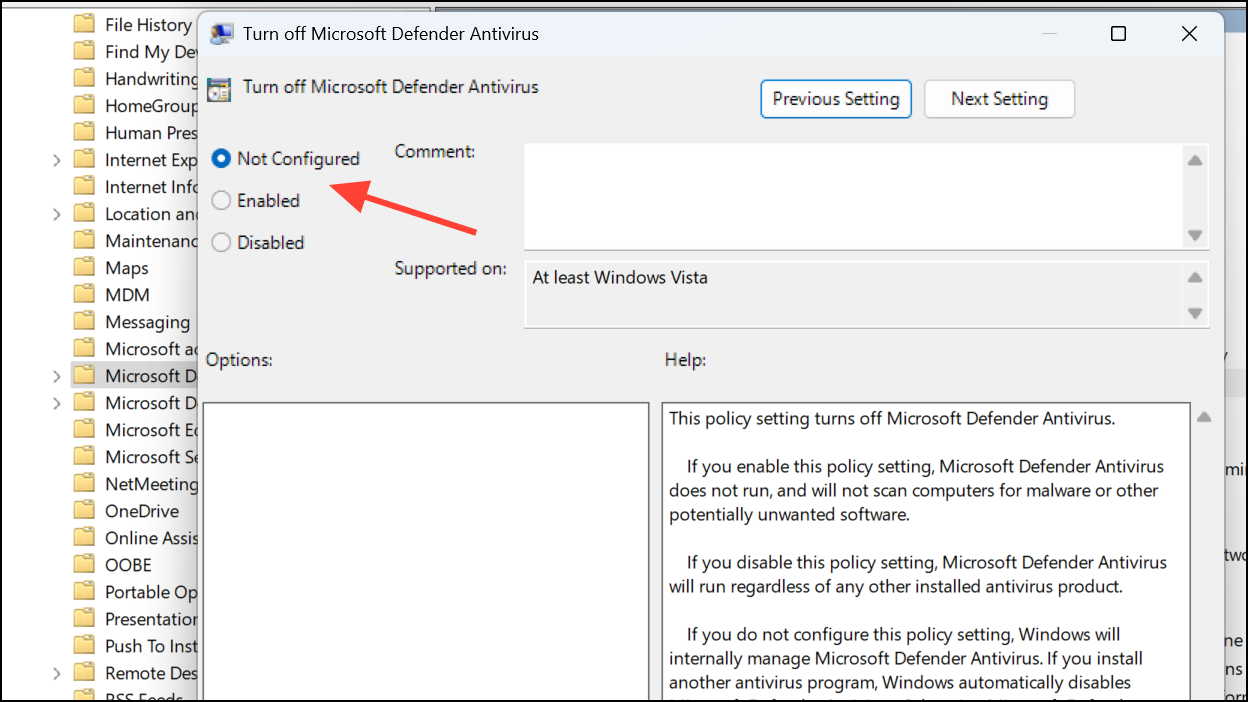The height and width of the screenshot is (702, 1248).
Task: Click the Messaging folder icon
Action: 86,321
